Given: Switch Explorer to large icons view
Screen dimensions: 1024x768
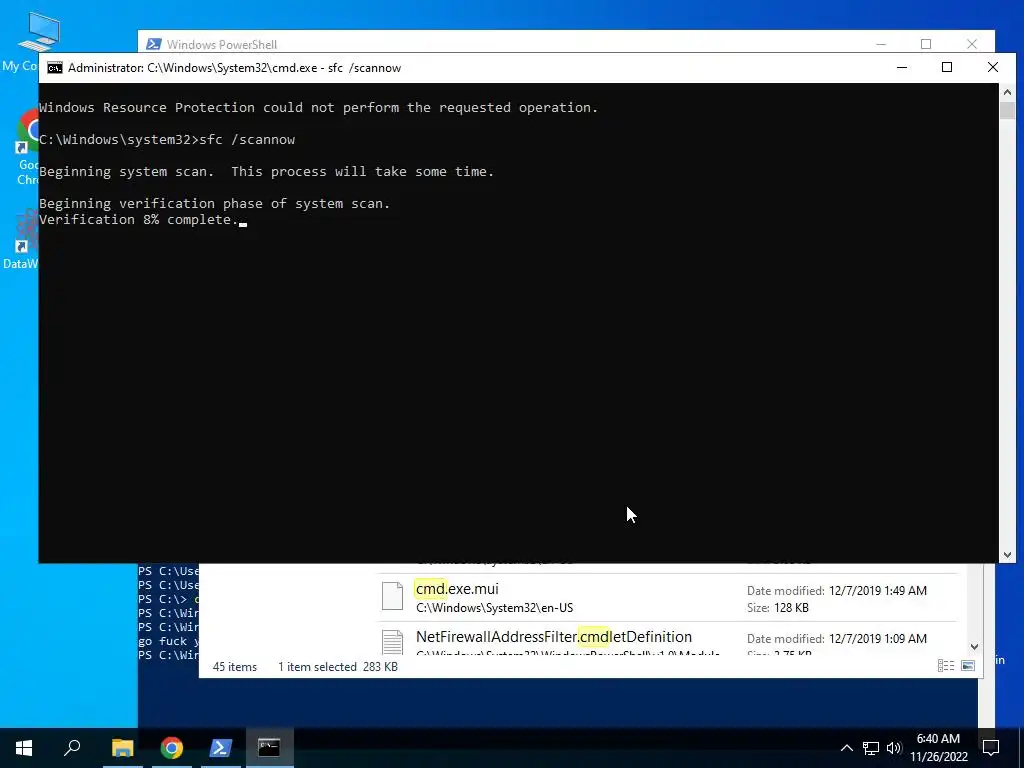Looking at the screenshot, I should [x=968, y=665].
